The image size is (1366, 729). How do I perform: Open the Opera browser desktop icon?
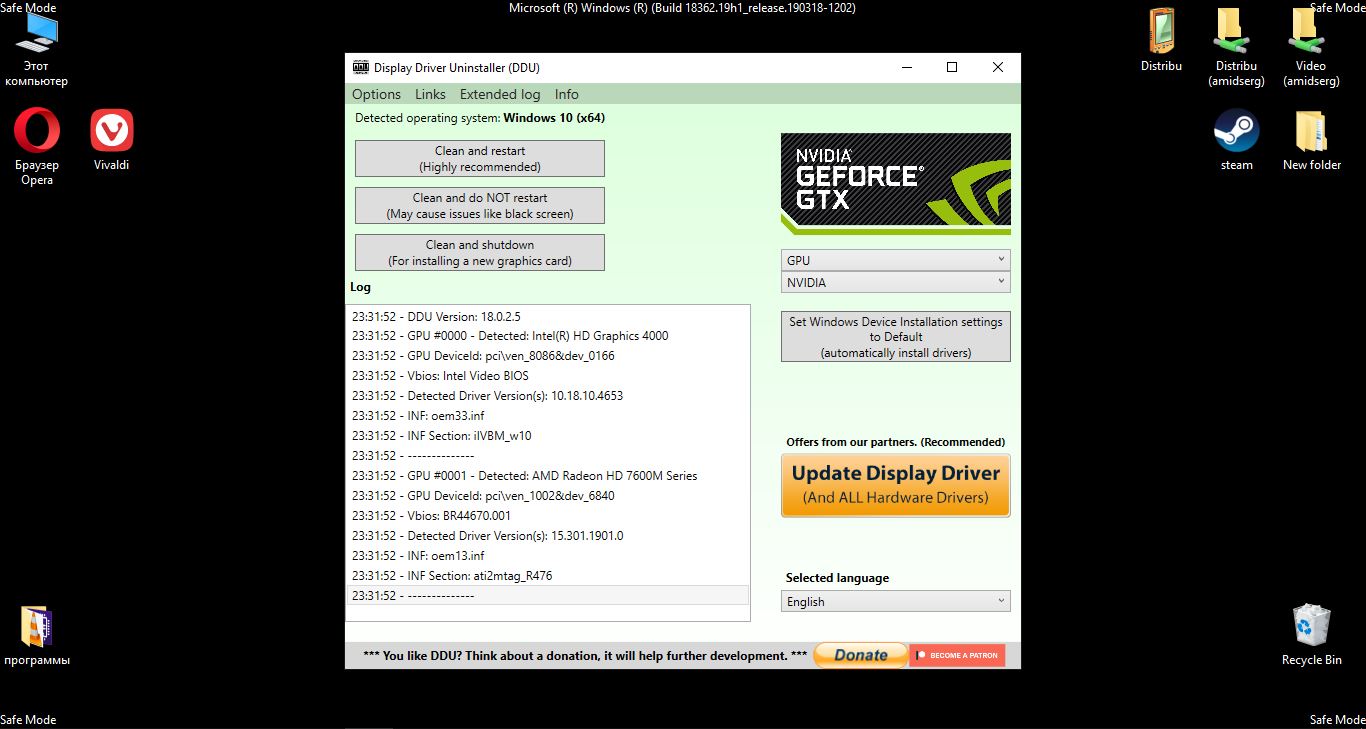coord(37,147)
